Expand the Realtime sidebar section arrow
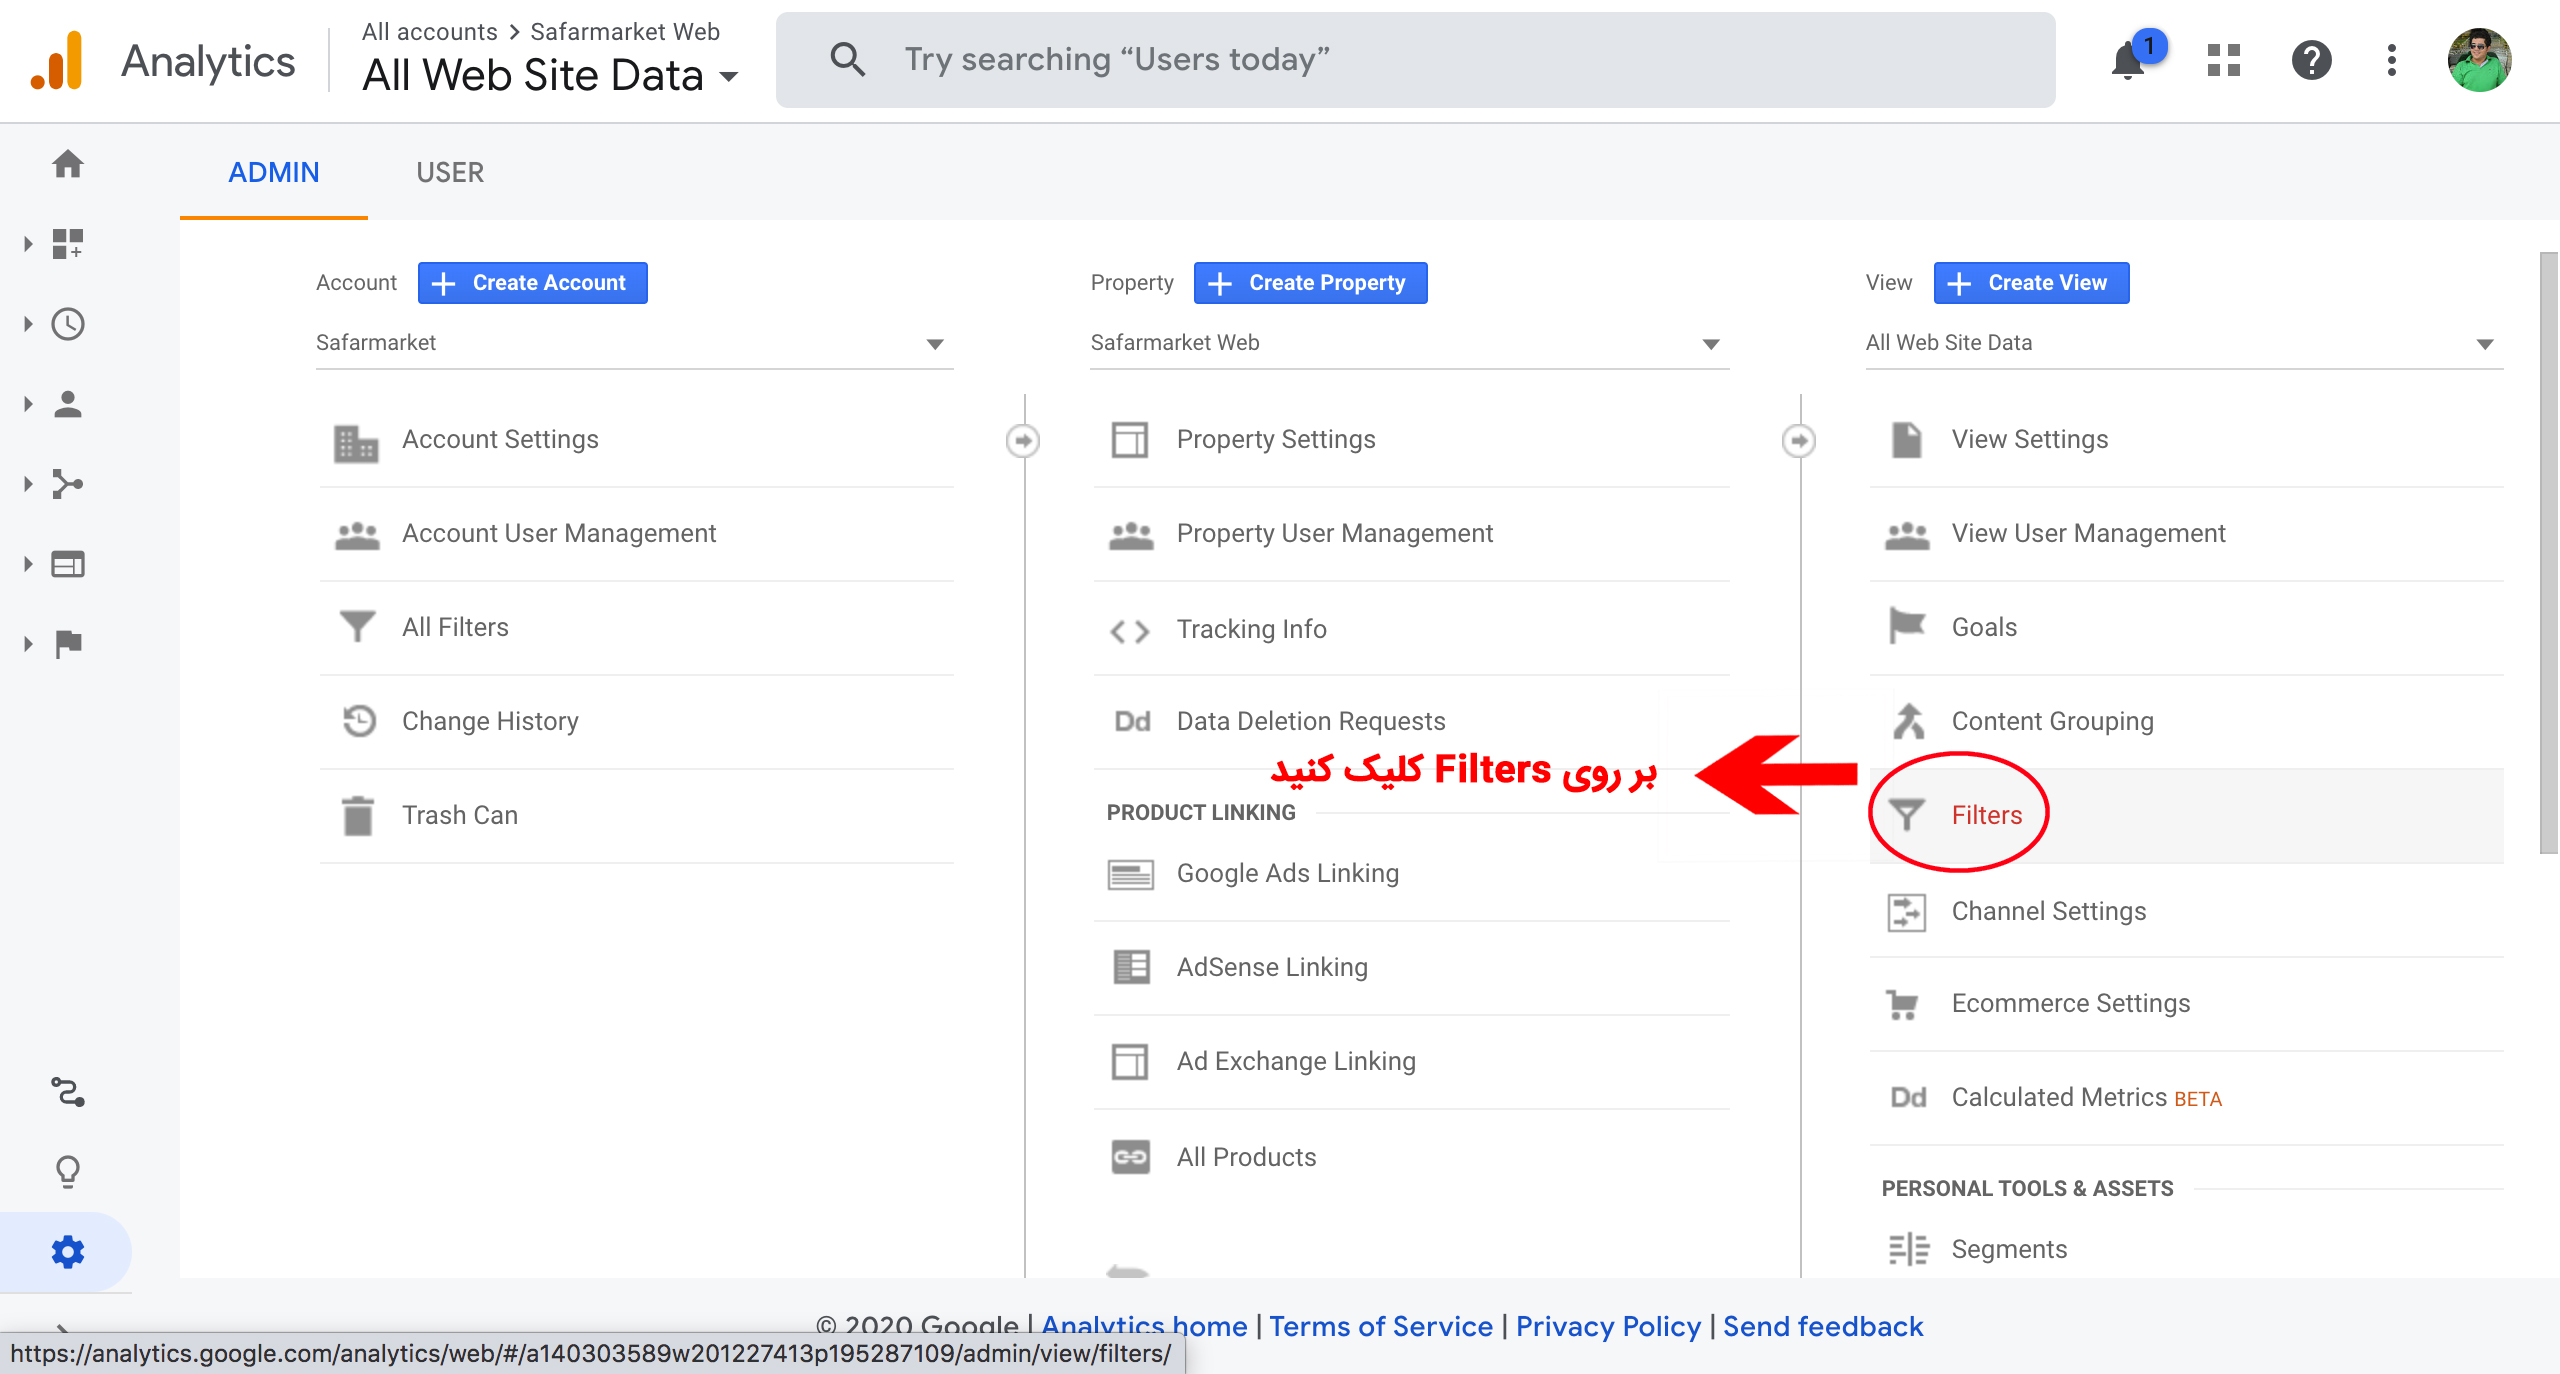Screen dimensions: 2560x1374 click(x=28, y=324)
